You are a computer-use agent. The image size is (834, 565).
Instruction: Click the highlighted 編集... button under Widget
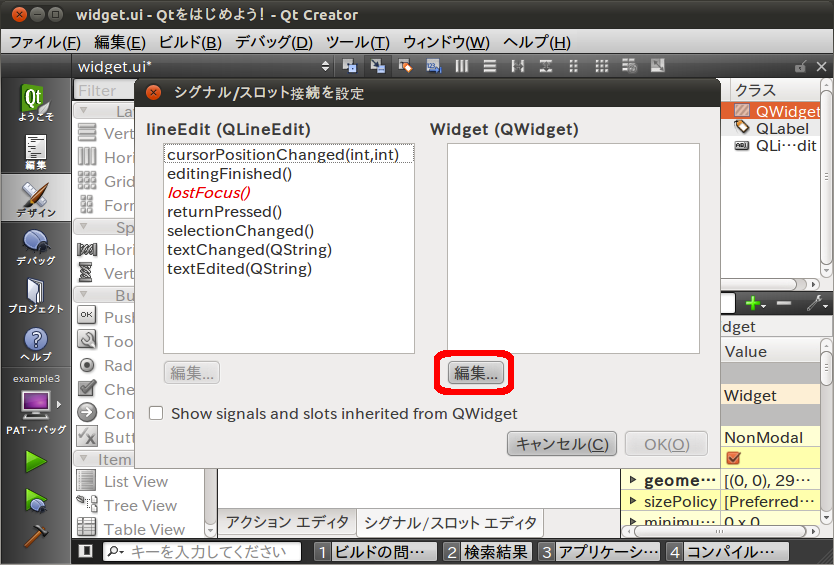click(476, 373)
